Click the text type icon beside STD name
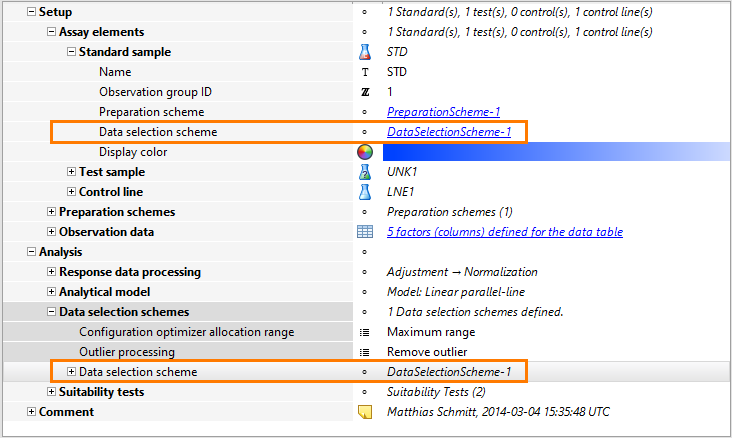The width and height of the screenshot is (732, 438). 365,72
